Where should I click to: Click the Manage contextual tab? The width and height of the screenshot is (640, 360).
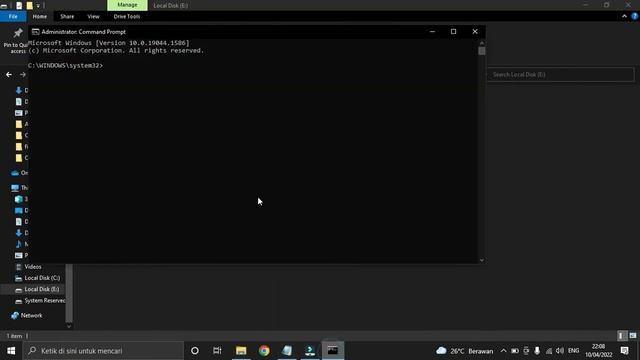tap(127, 5)
